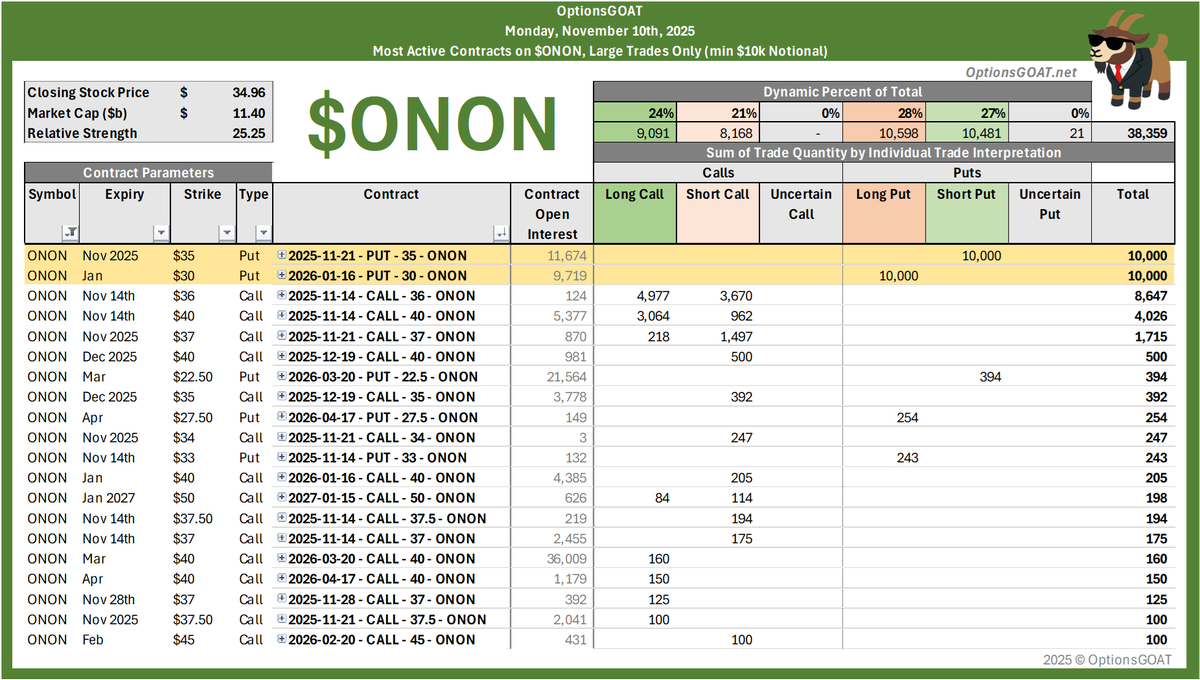Image resolution: width=1200 pixels, height=680 pixels.
Task: Select the 394 Short Put quantity cell
Action: click(966, 377)
